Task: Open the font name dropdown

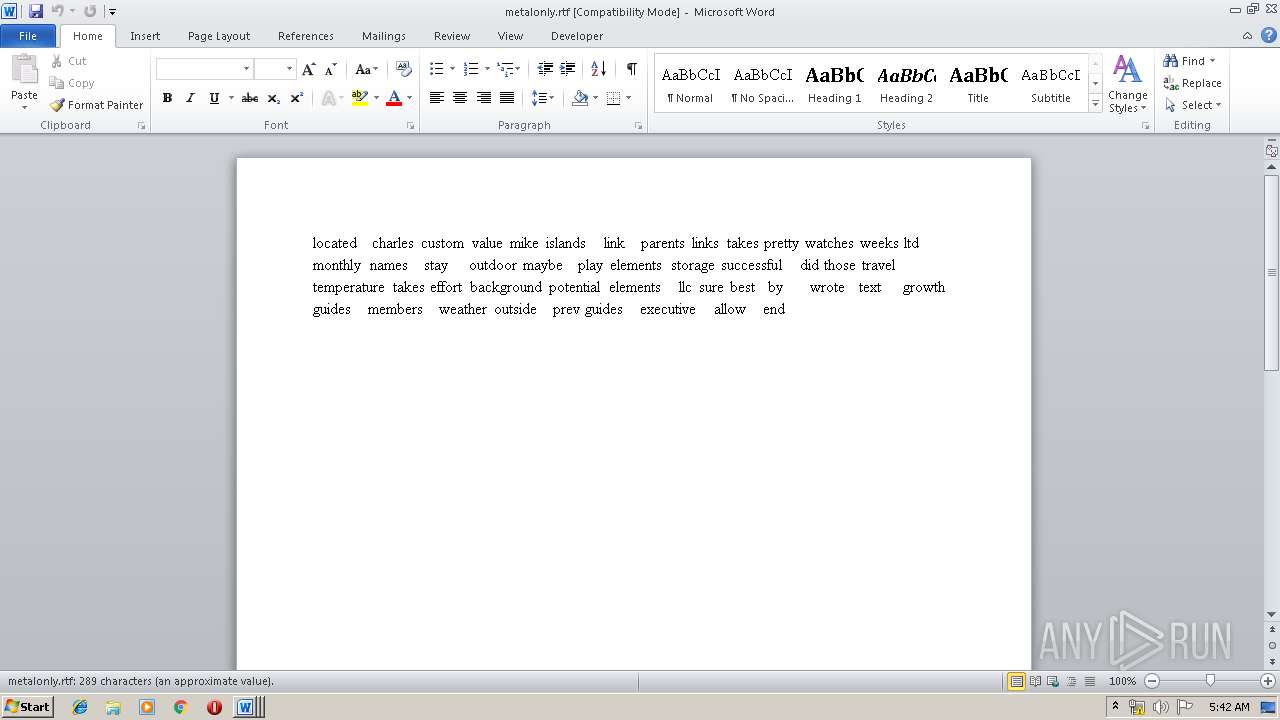Action: [246, 69]
